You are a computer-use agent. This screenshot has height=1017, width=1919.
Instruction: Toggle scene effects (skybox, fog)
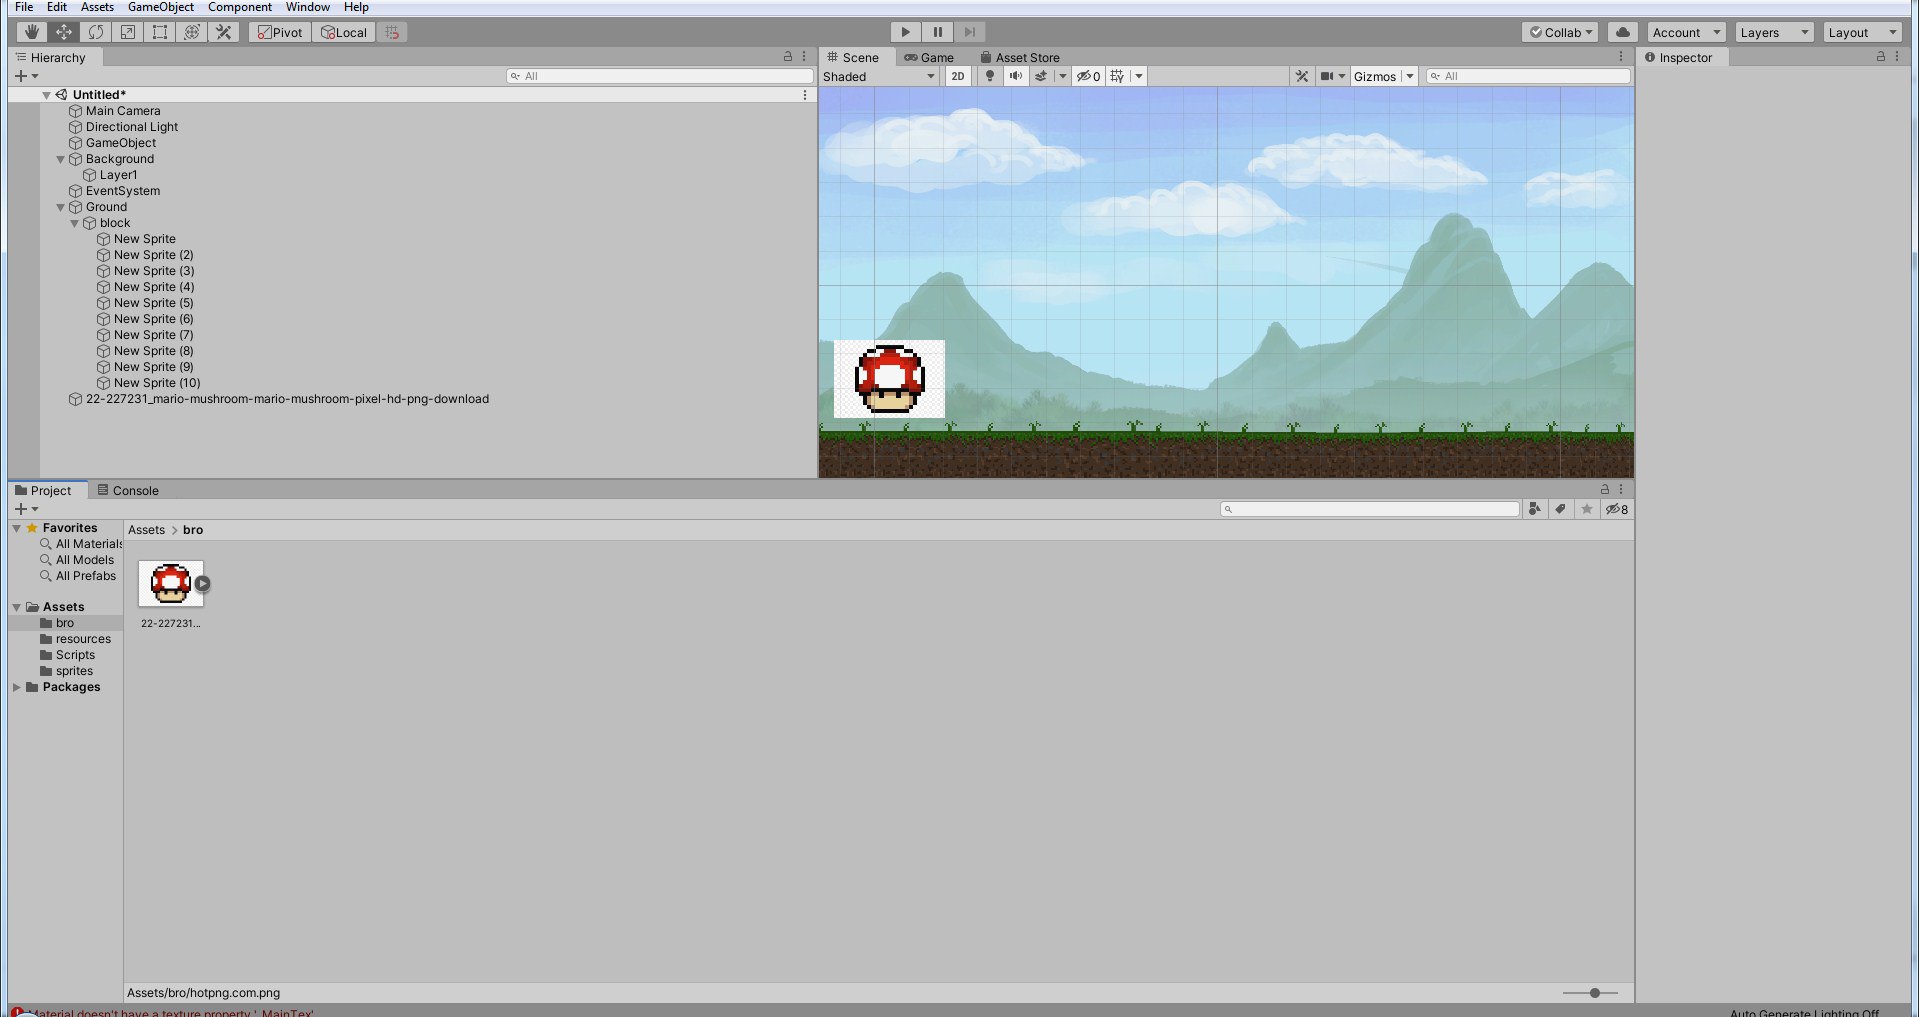[1041, 76]
